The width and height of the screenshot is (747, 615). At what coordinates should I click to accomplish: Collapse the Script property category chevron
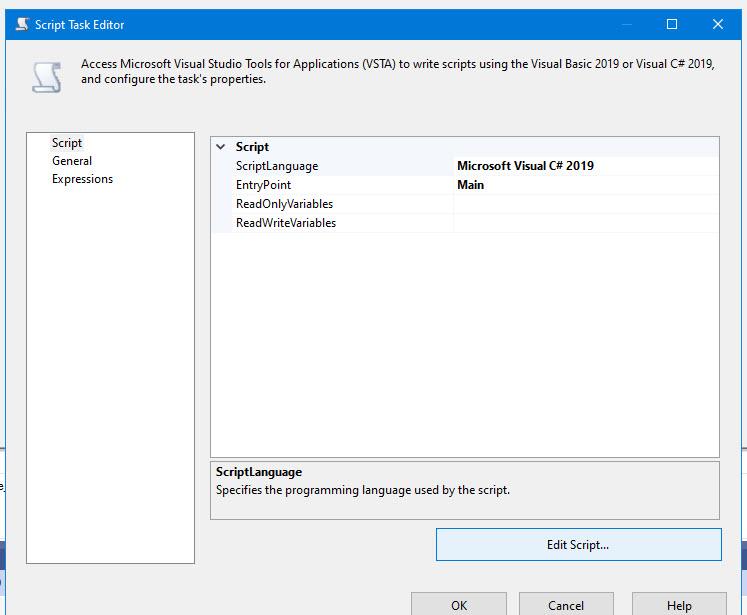click(x=221, y=147)
